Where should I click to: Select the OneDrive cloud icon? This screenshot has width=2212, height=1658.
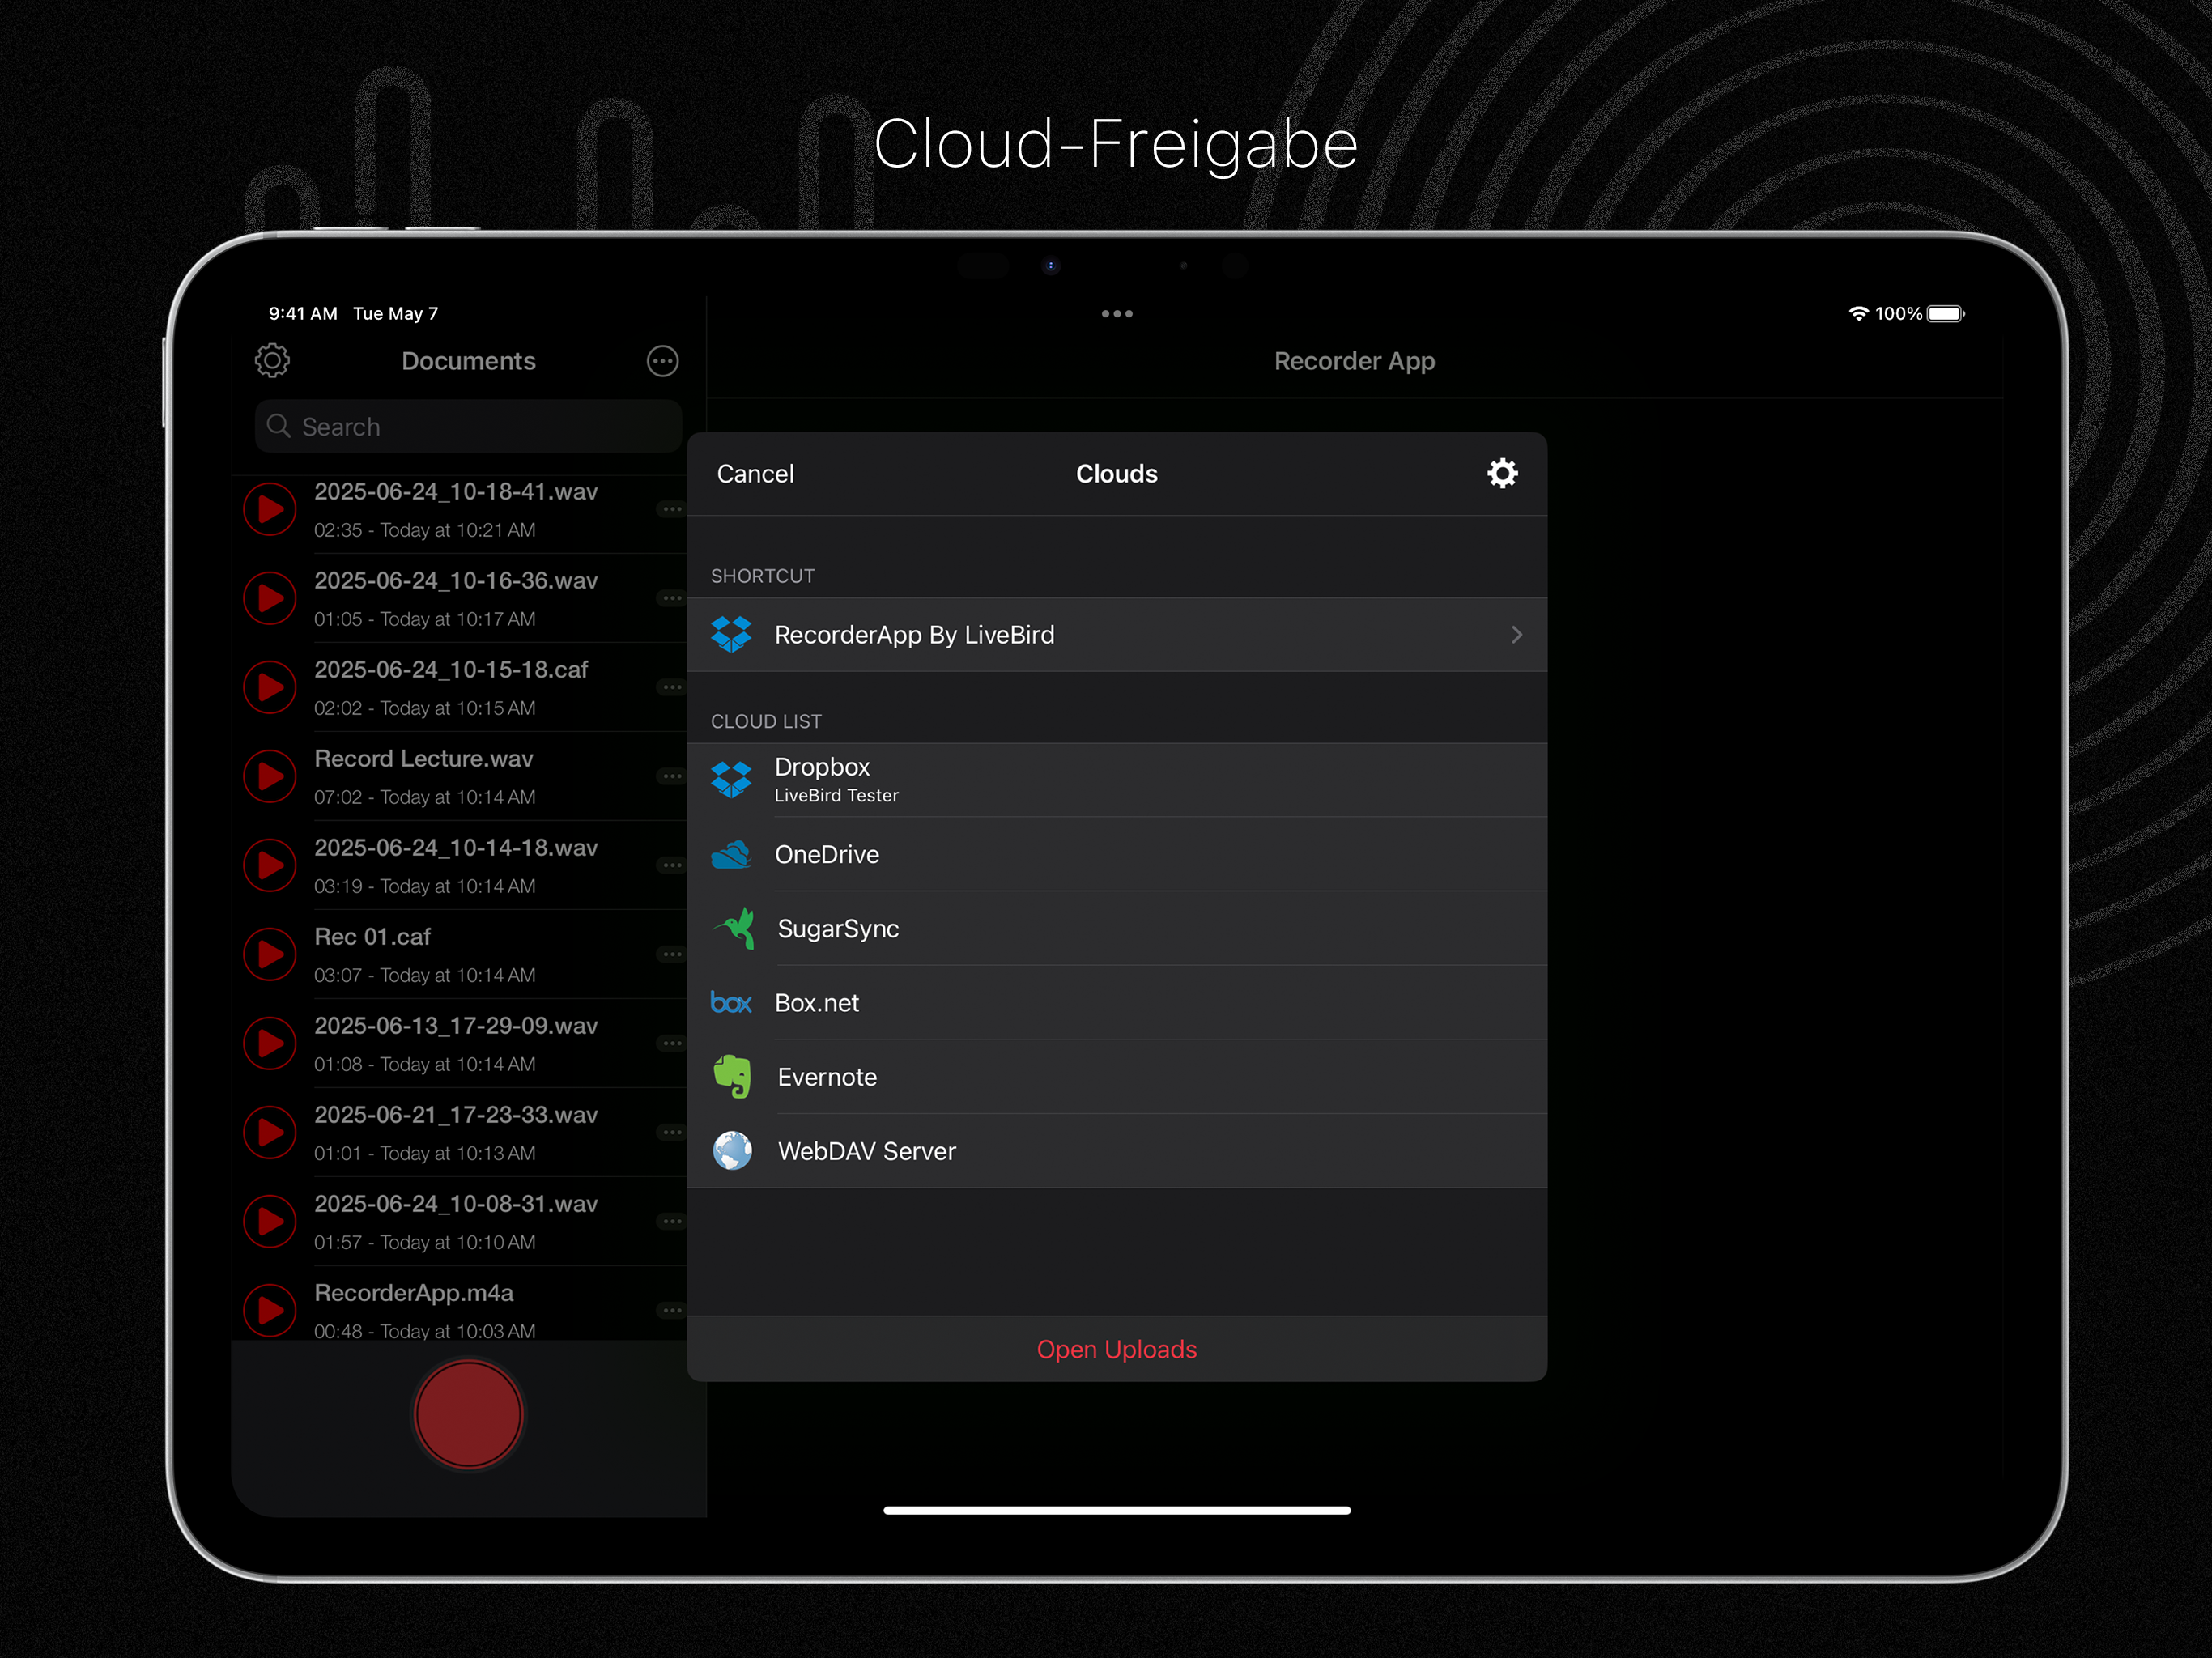tap(731, 855)
